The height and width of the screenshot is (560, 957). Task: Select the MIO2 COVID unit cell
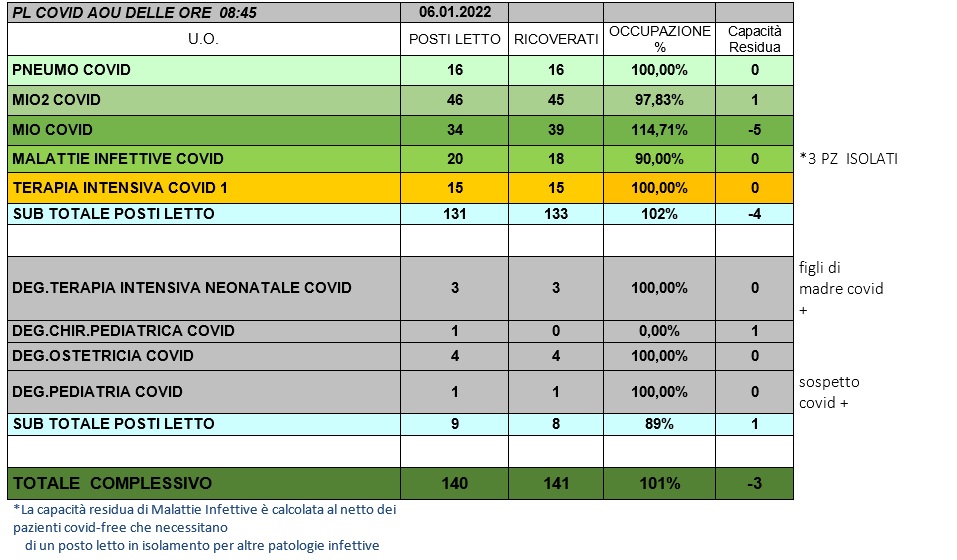56,100
